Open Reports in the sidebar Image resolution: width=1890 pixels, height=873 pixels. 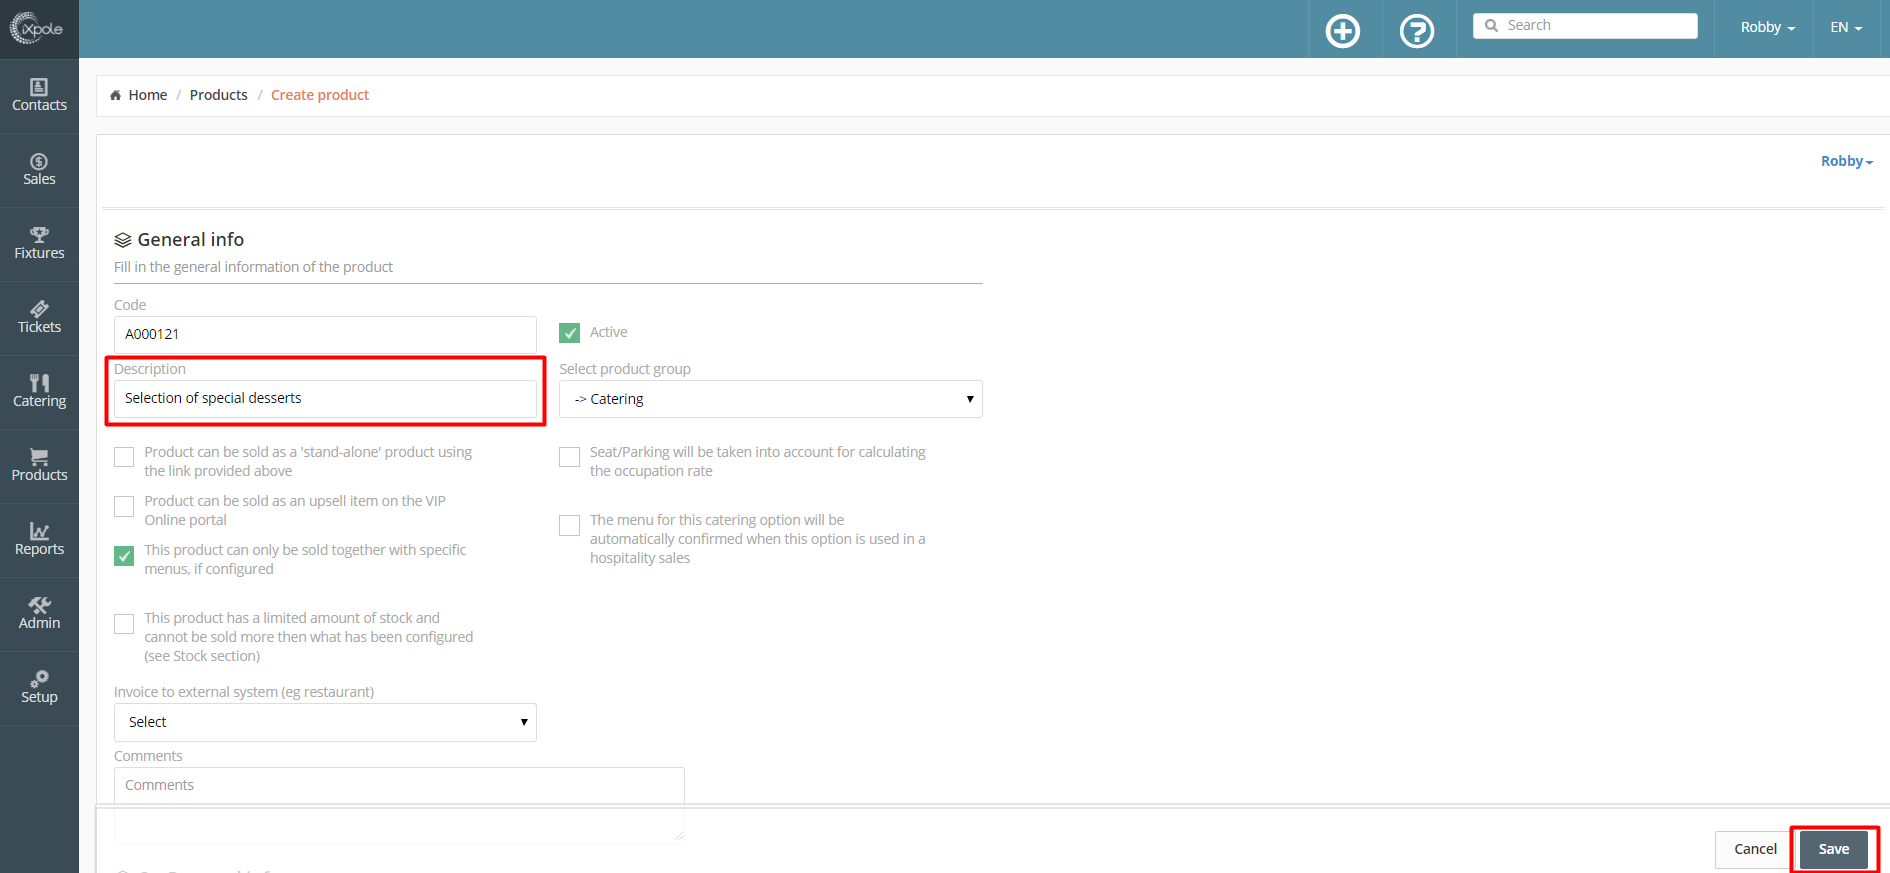coord(39,540)
